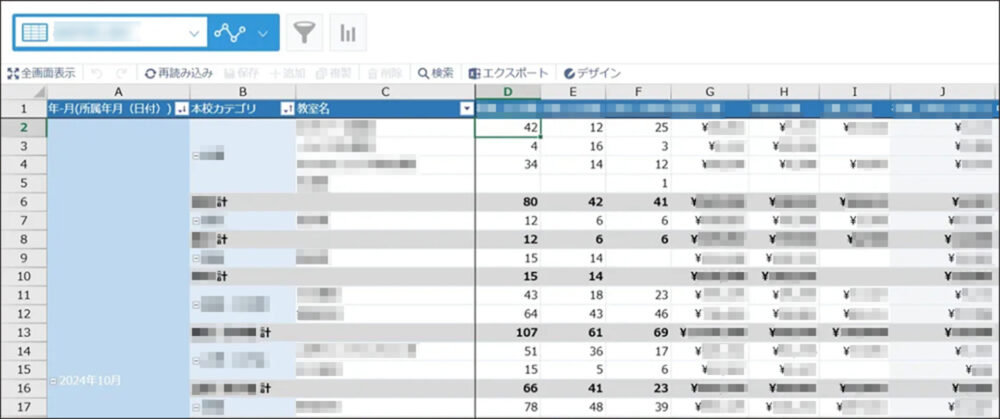Open the table view selector dropdown
The width and height of the screenshot is (1000, 419).
point(110,33)
